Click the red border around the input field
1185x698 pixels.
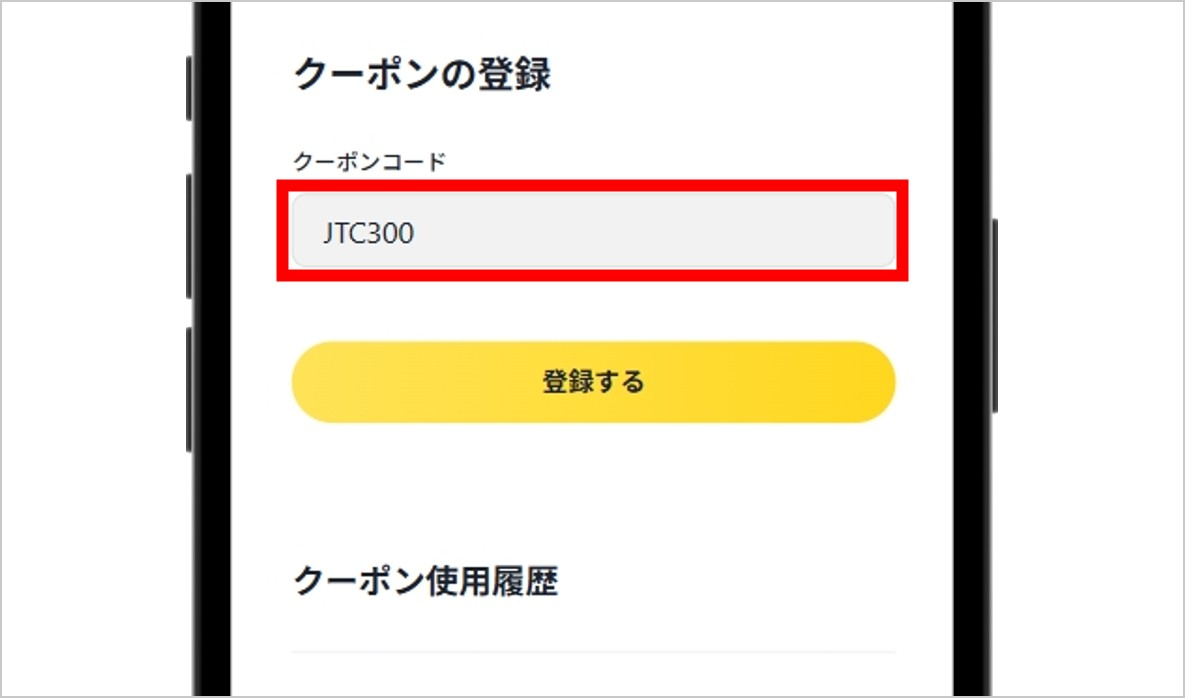point(594,188)
